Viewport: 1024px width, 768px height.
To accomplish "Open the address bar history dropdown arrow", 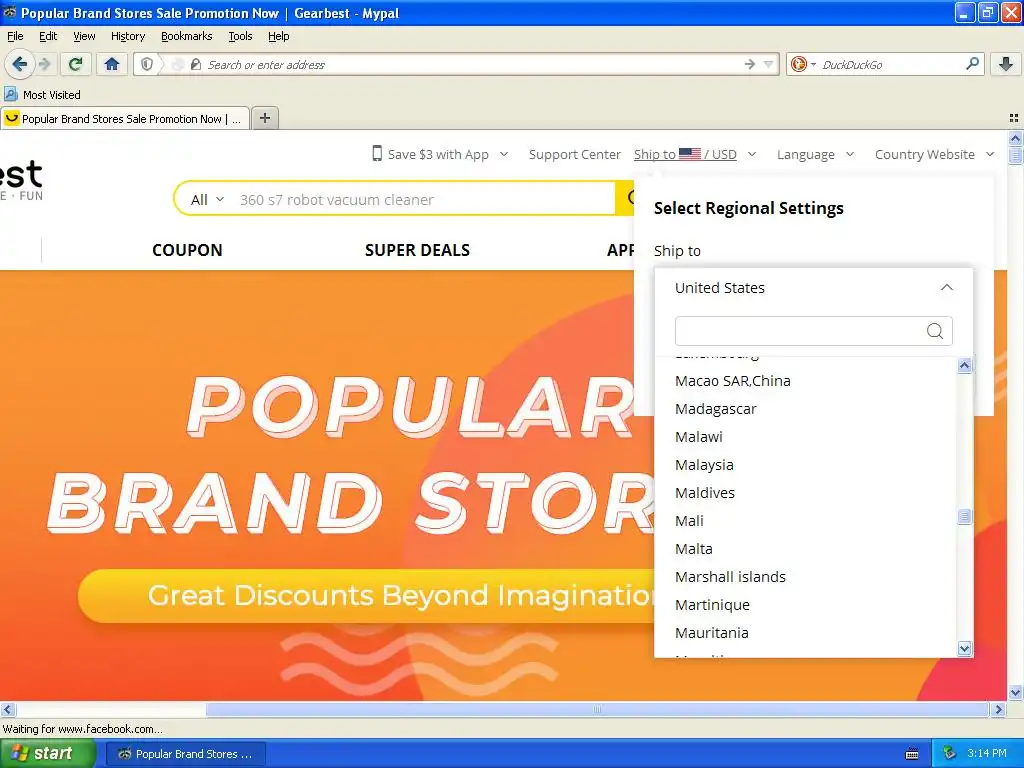I will pyautogui.click(x=769, y=64).
